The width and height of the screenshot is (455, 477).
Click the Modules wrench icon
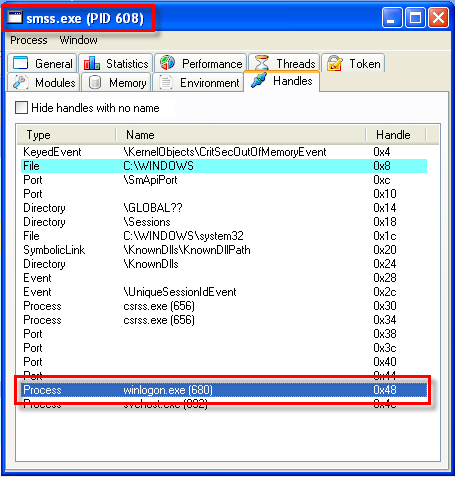[x=21, y=82]
